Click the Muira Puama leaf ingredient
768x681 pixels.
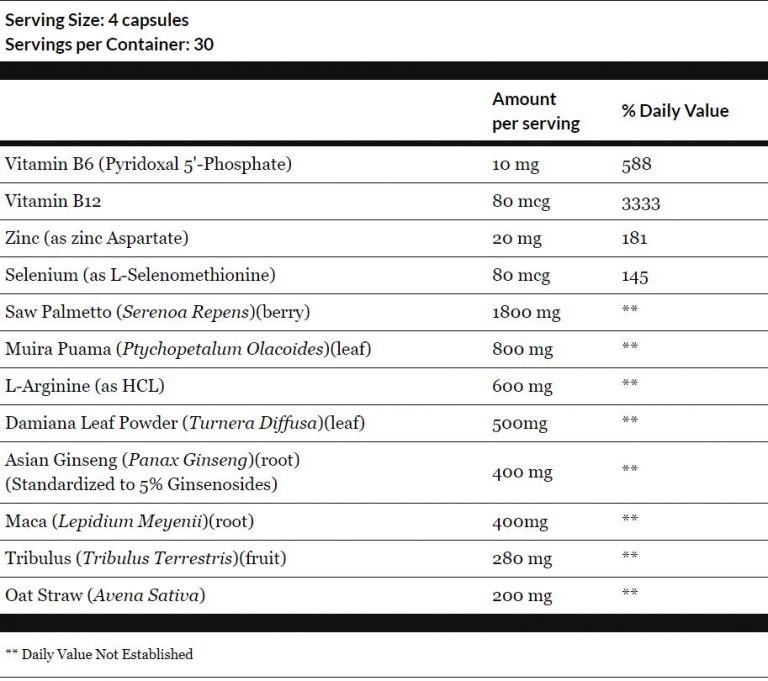click(188, 349)
